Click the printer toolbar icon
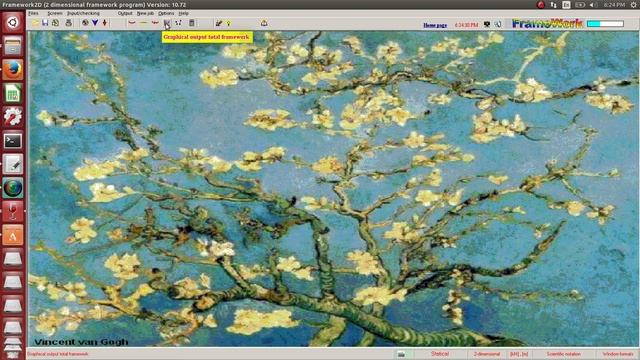 click(68, 23)
